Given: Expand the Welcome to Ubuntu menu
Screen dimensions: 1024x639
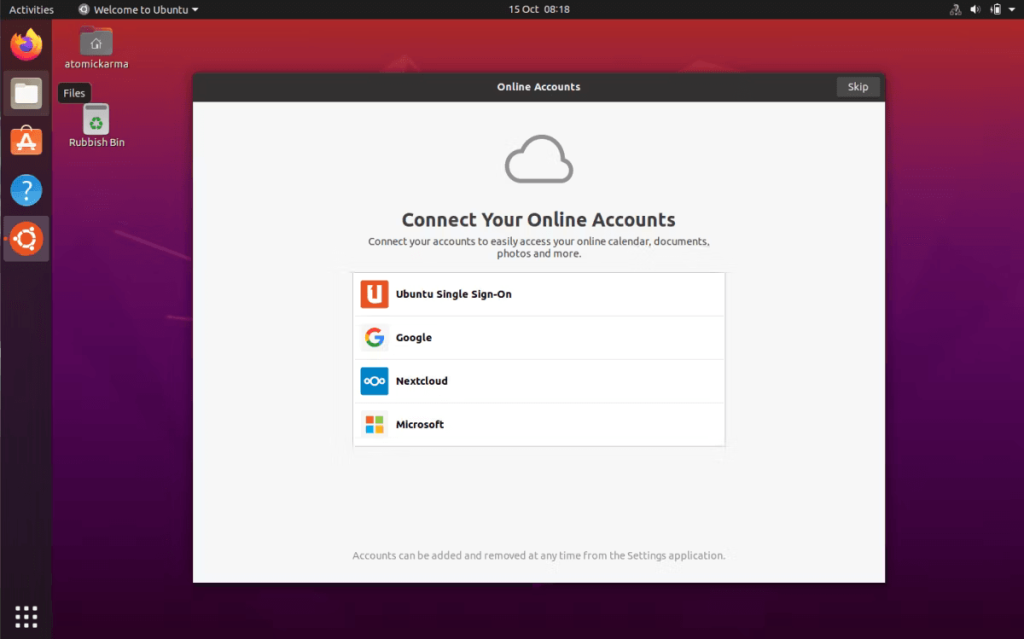Looking at the screenshot, I should pyautogui.click(x=136, y=9).
